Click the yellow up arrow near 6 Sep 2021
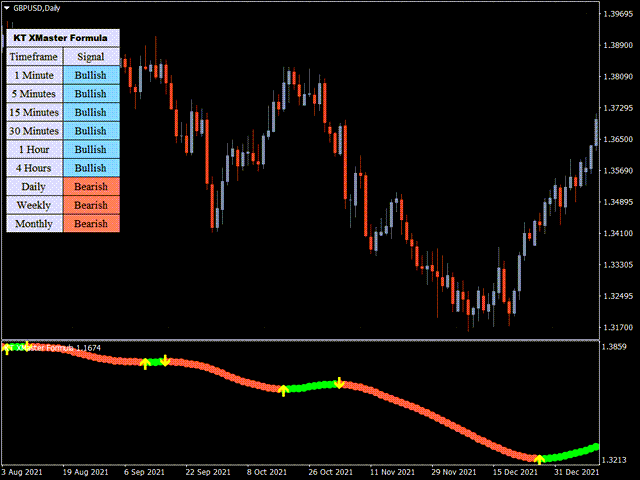The width and height of the screenshot is (640, 480). tap(145, 364)
